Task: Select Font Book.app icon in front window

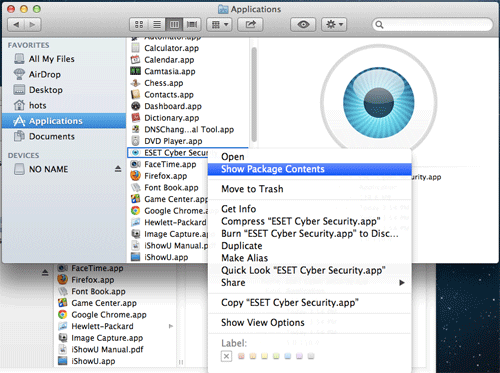Action: 135,187
